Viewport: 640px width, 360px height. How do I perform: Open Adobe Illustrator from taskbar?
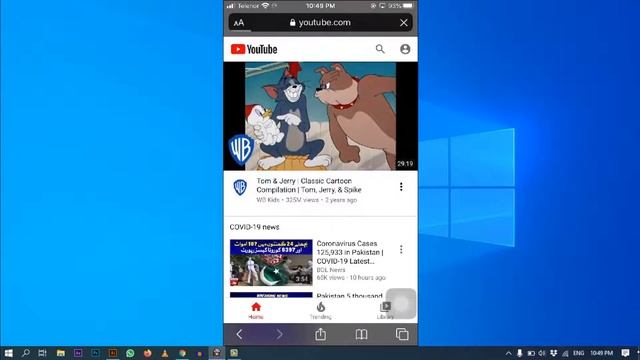[x=113, y=353]
